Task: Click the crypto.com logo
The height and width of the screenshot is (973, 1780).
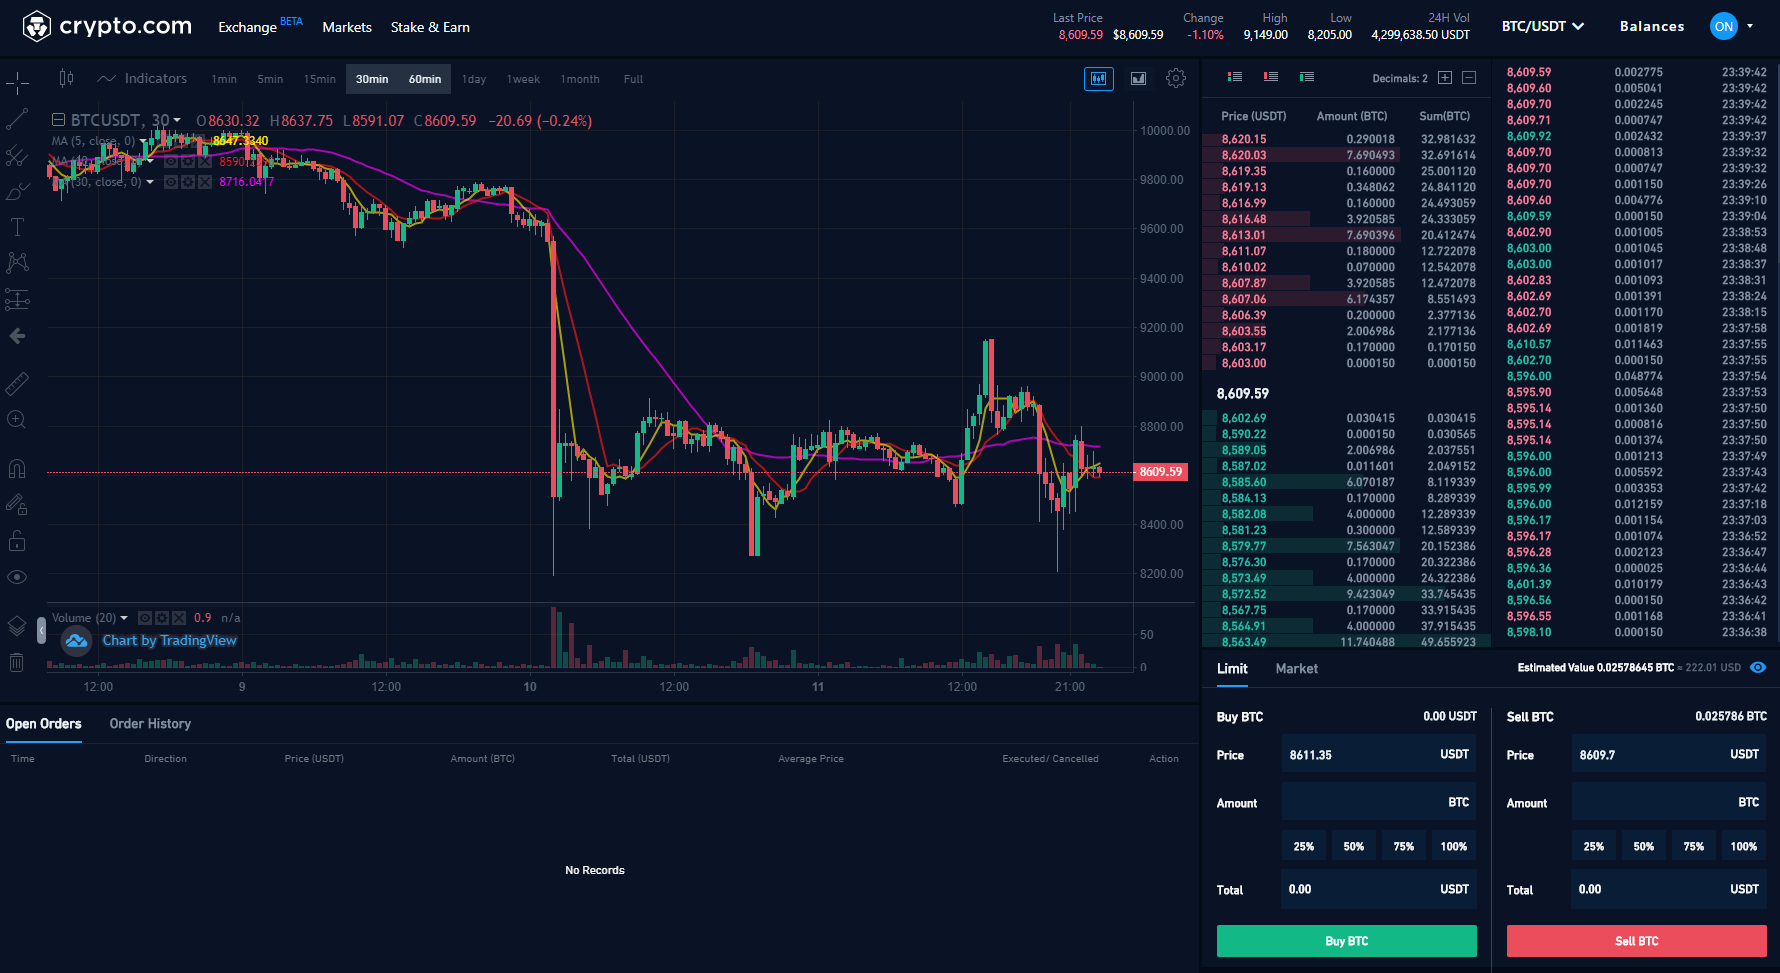Action: coord(107,27)
